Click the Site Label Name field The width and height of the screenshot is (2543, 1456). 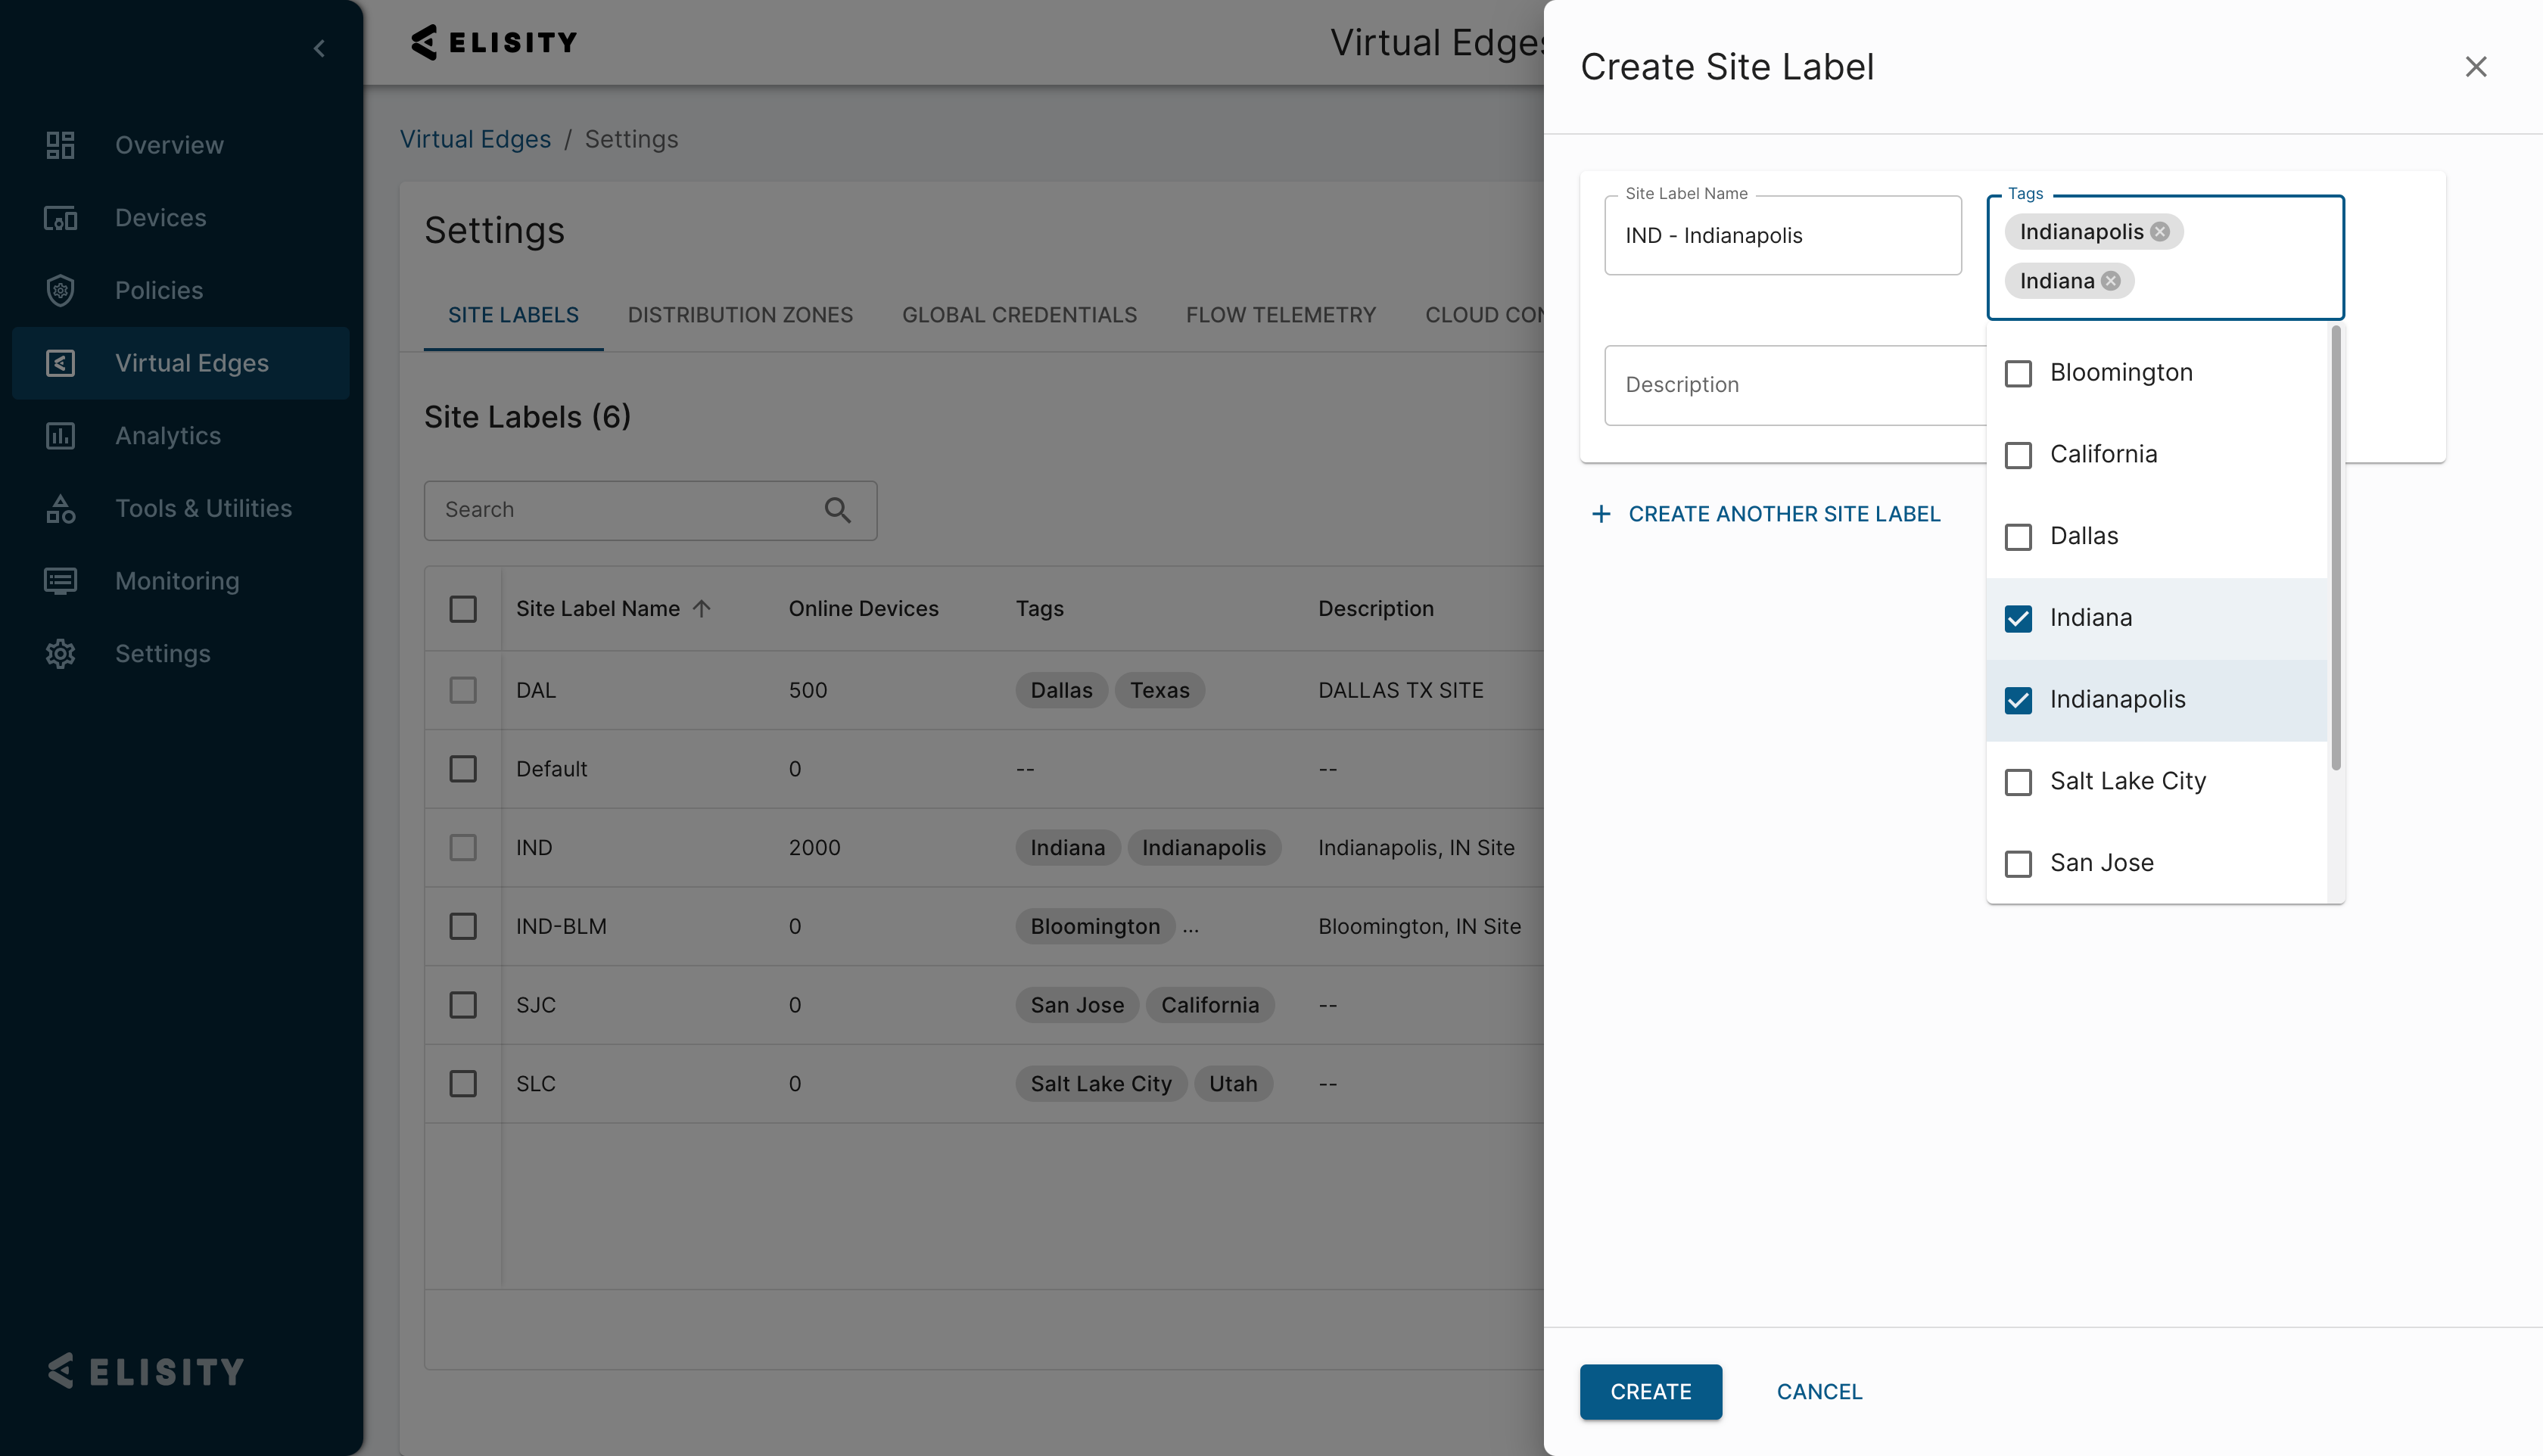[x=1782, y=236]
